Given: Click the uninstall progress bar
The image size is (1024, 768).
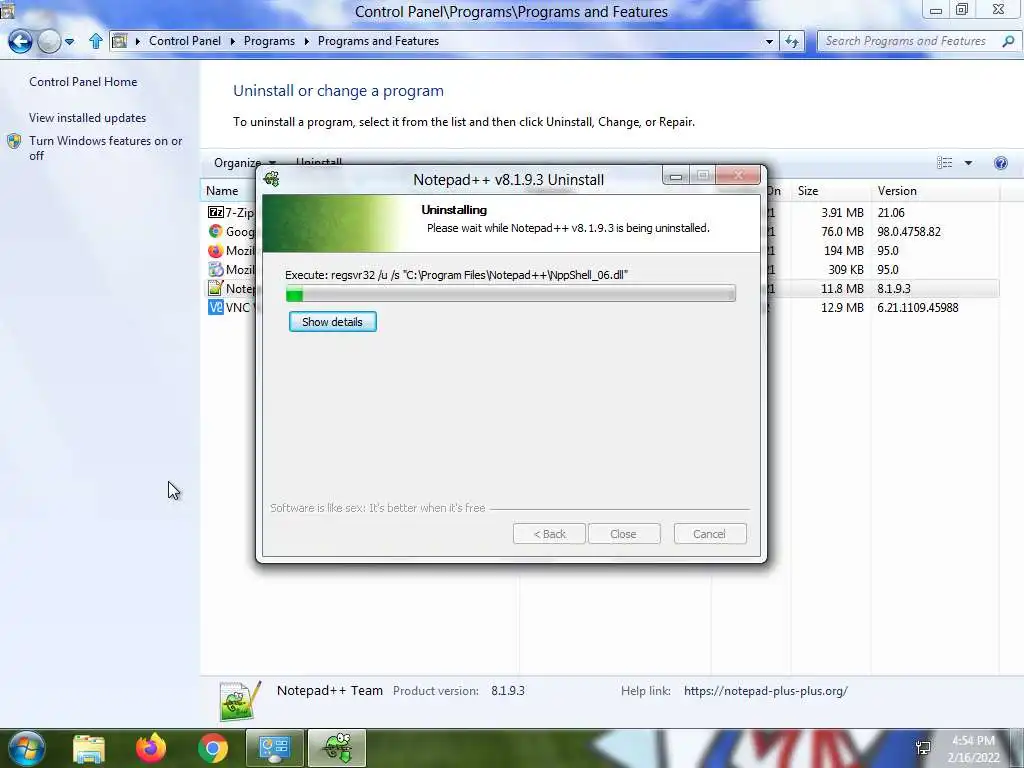Looking at the screenshot, I should [510, 294].
